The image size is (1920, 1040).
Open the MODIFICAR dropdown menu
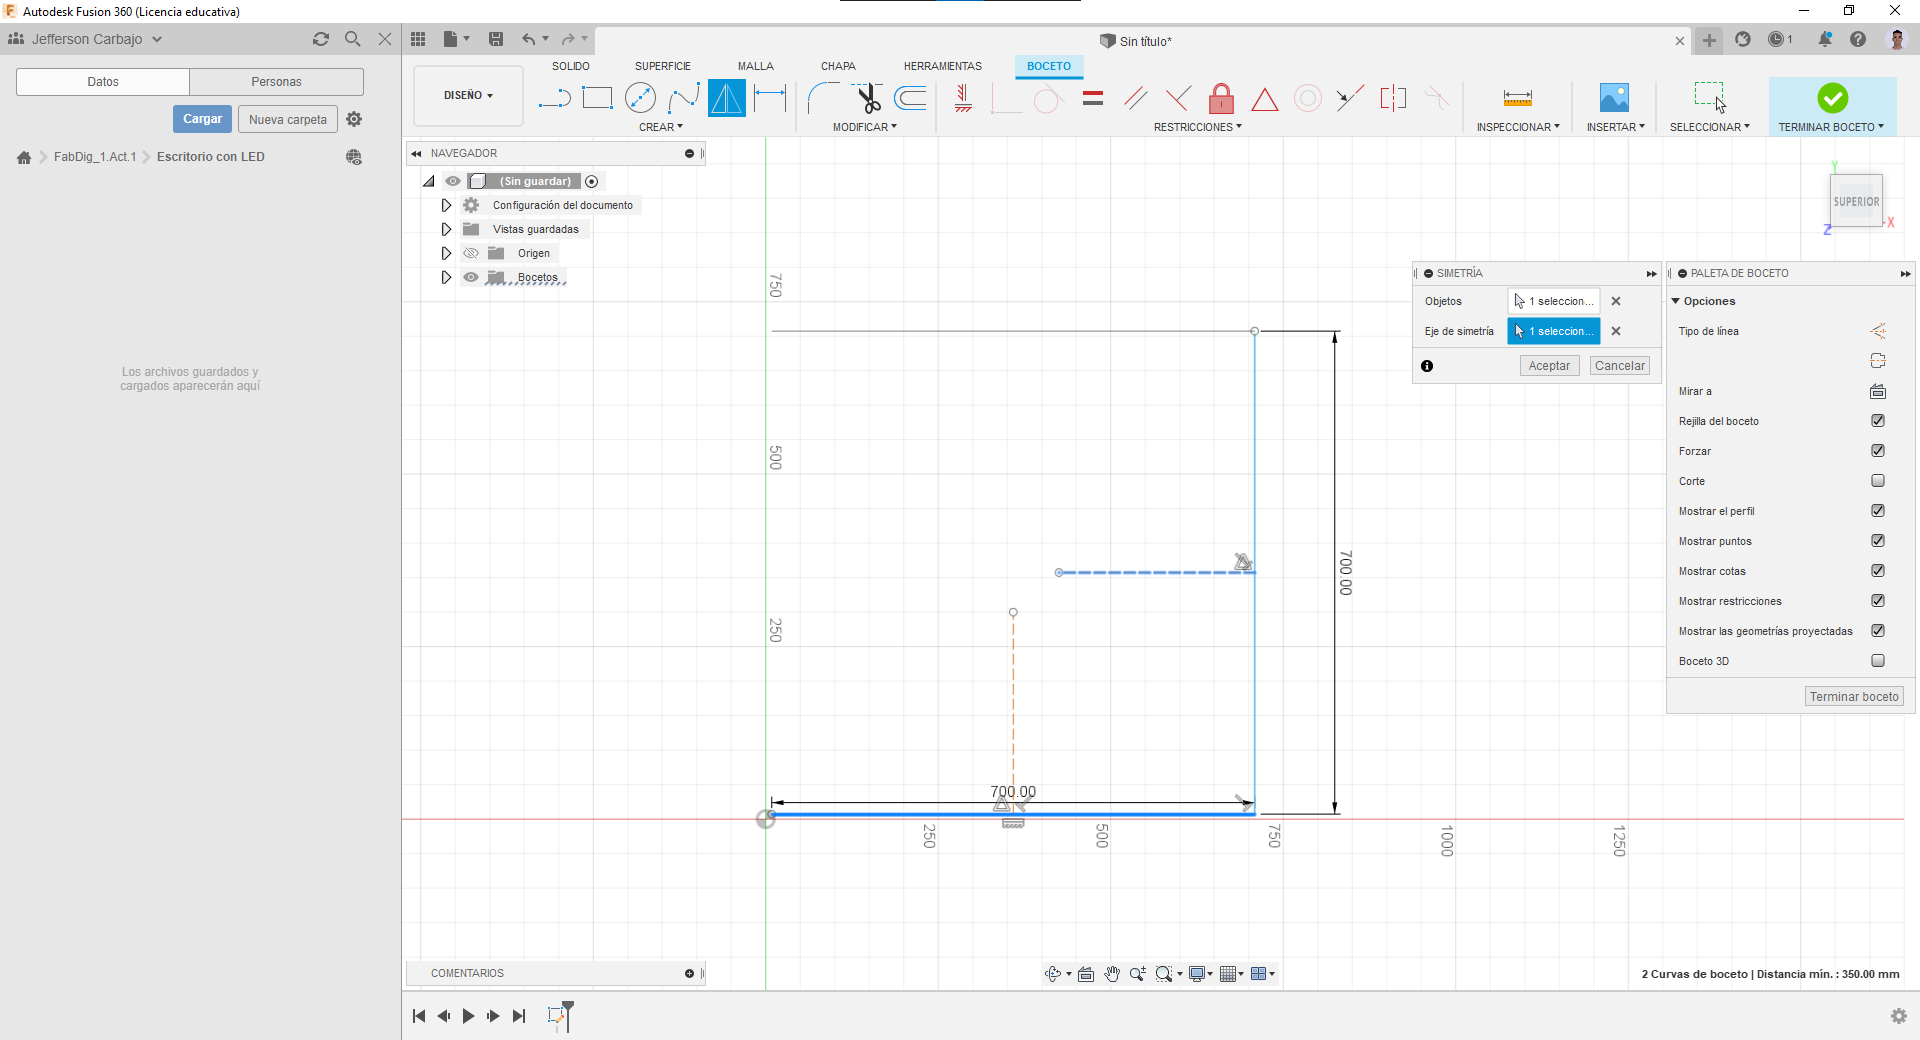point(865,127)
